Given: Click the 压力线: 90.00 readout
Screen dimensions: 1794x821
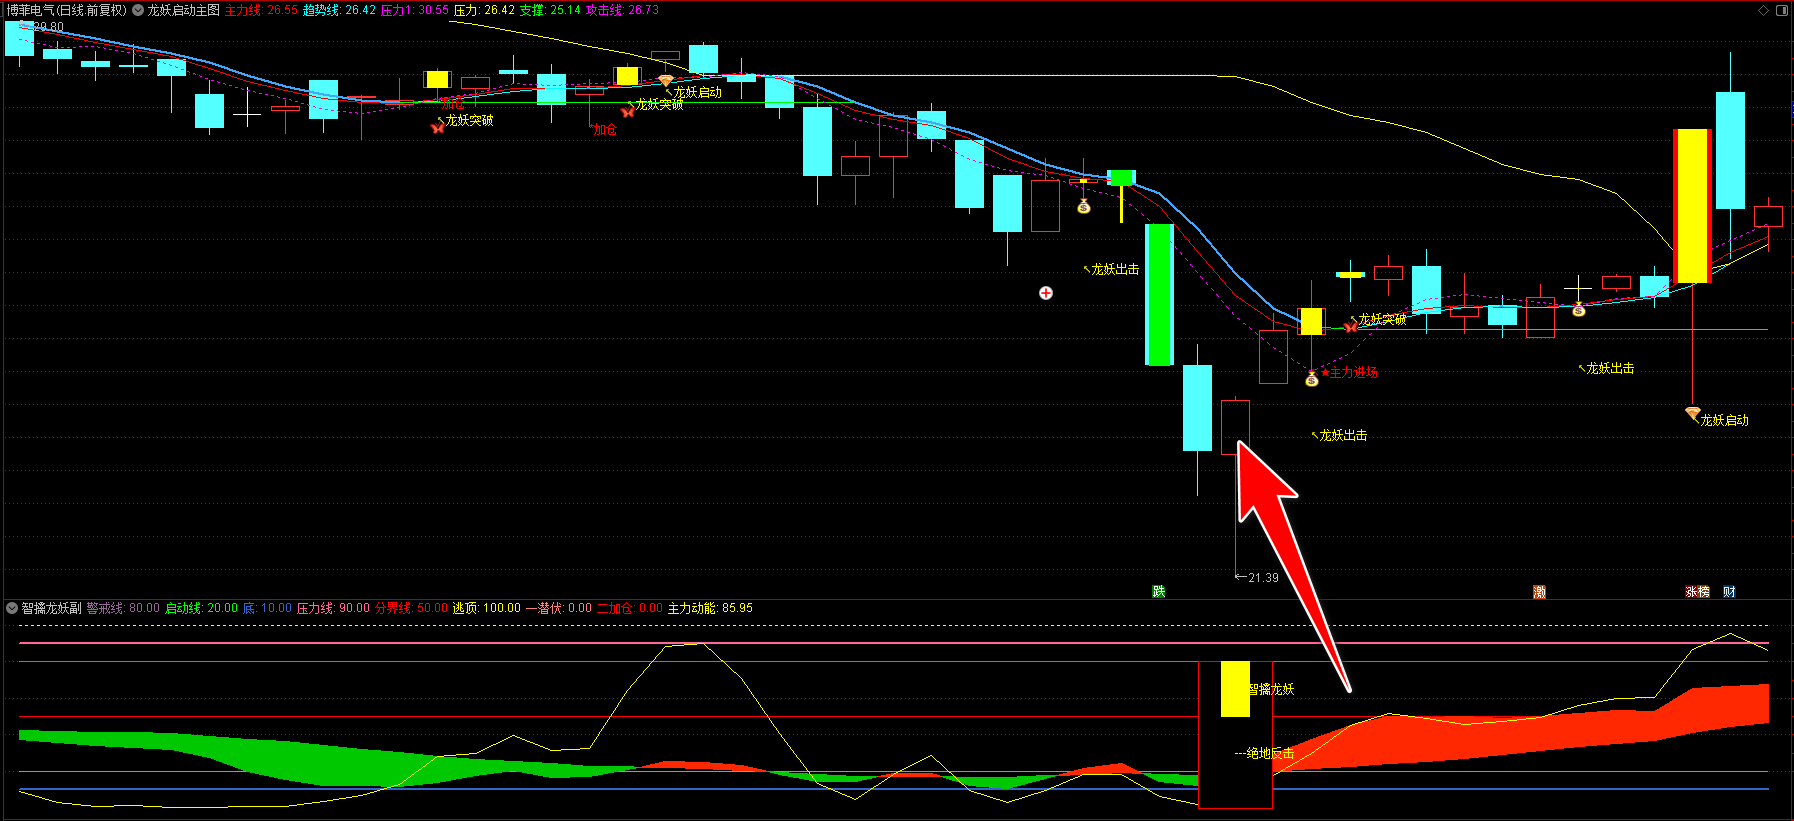Looking at the screenshot, I should [x=333, y=608].
